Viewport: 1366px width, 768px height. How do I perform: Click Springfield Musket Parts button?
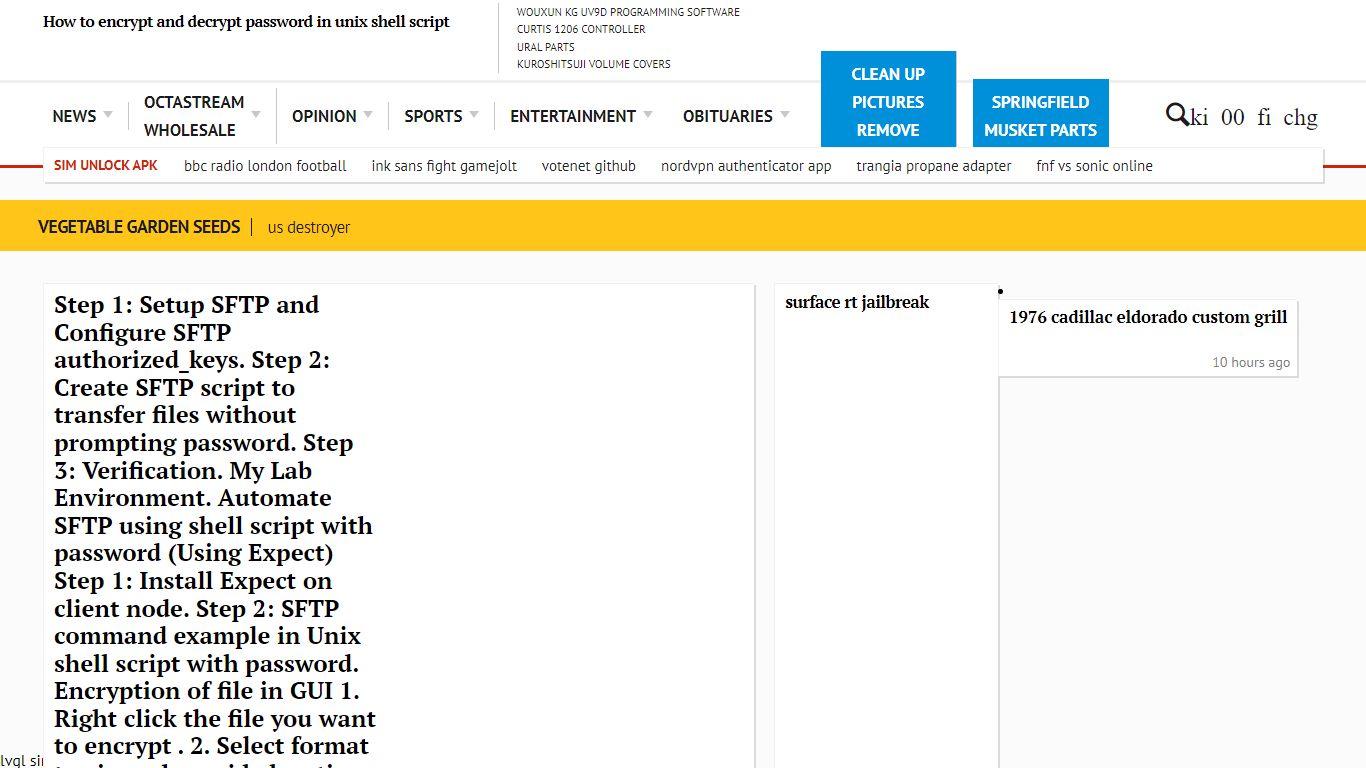point(1040,115)
